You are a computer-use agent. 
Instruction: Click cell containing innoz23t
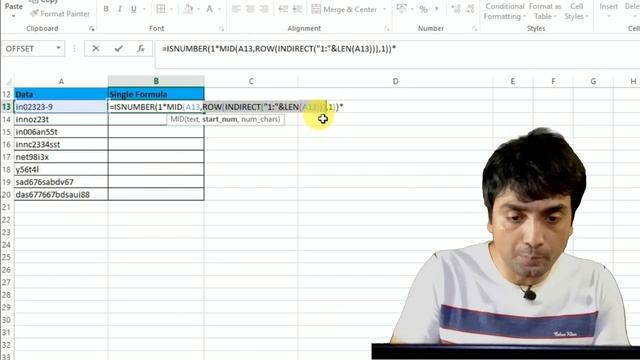point(61,120)
